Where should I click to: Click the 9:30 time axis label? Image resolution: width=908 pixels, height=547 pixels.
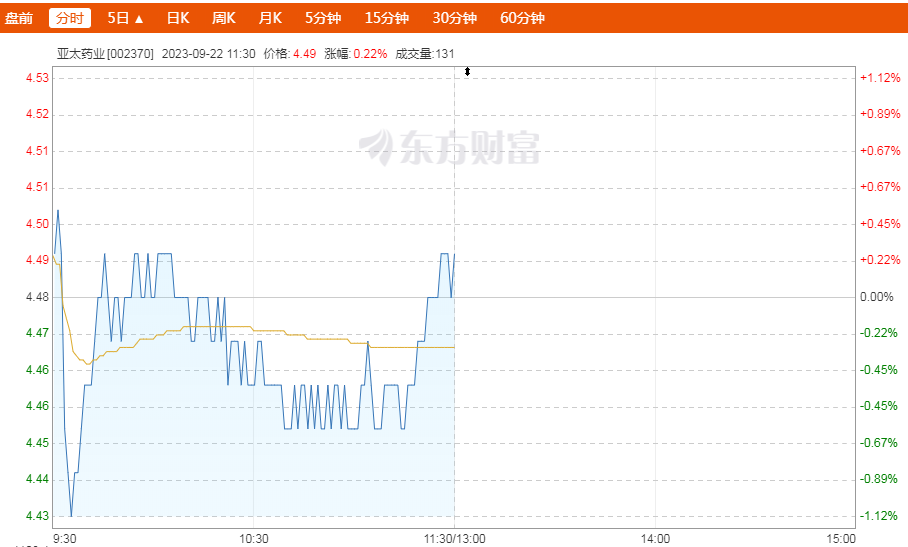point(64,539)
